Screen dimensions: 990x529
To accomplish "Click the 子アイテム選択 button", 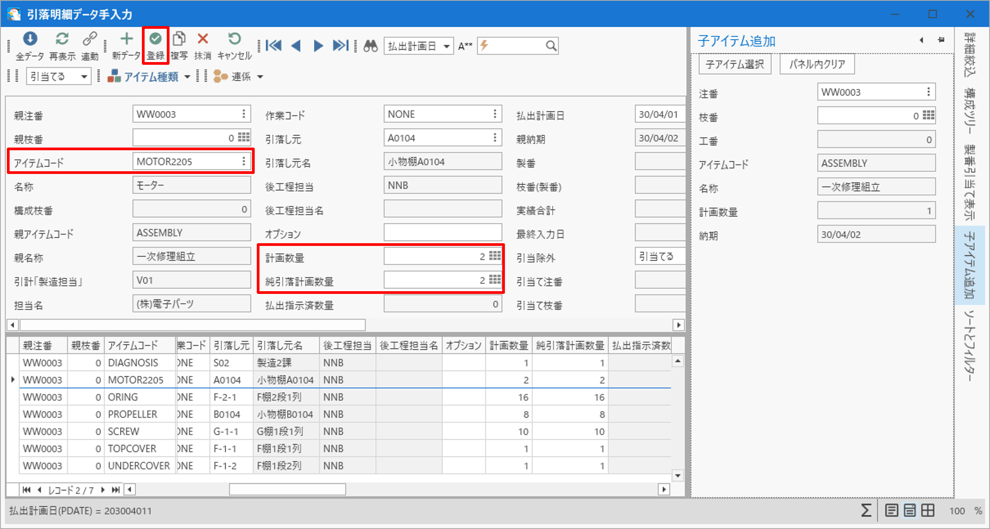I will (x=735, y=65).
